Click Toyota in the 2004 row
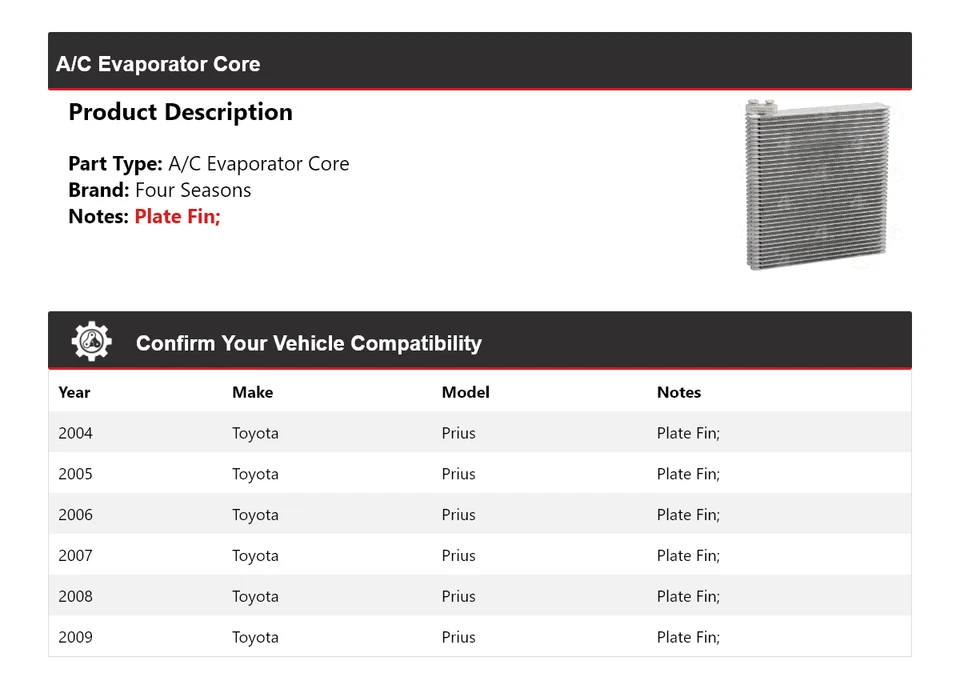The image size is (960, 689). [255, 433]
